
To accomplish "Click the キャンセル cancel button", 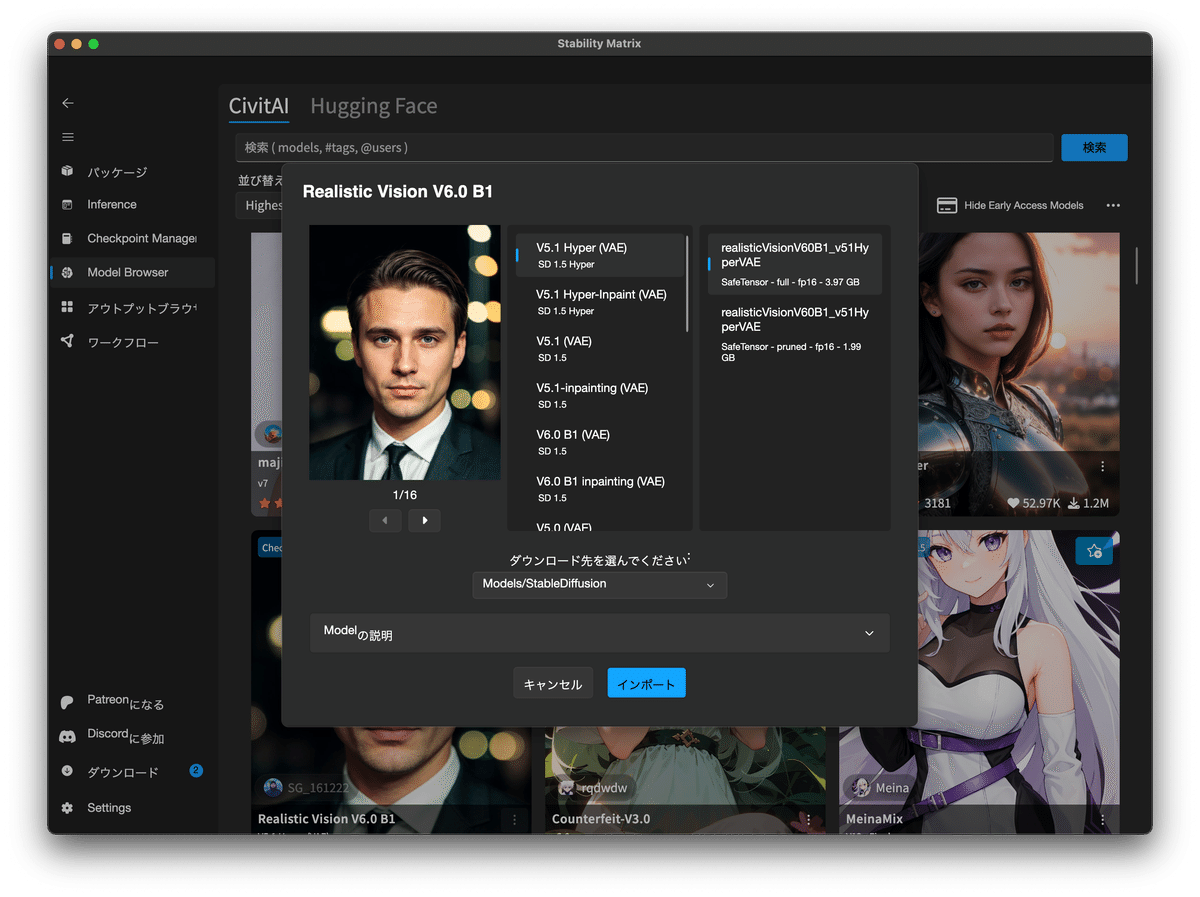I will (x=553, y=684).
